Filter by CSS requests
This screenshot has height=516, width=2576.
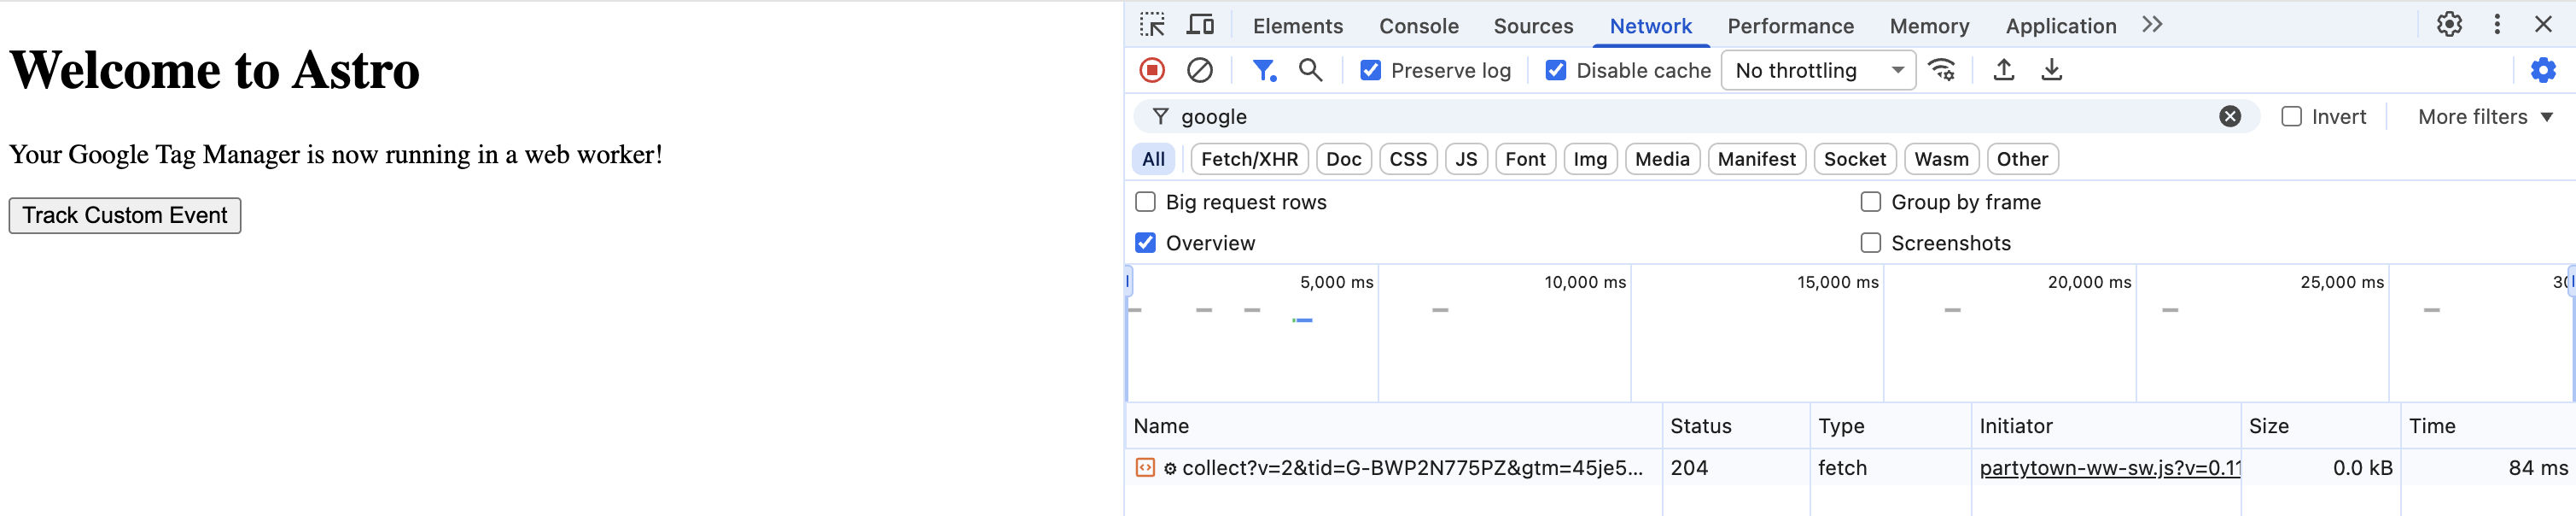[1408, 159]
